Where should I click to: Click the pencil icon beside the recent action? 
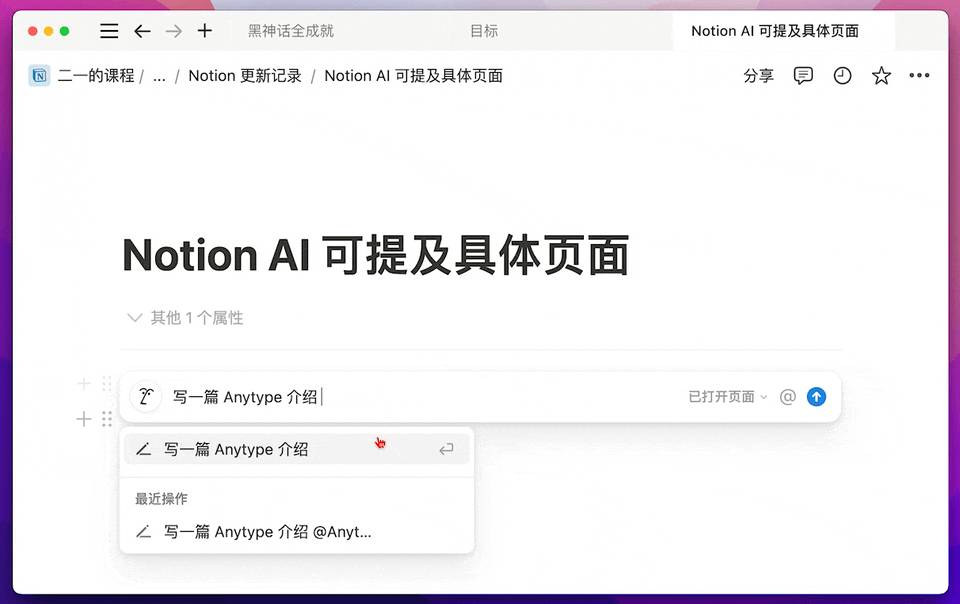(143, 532)
